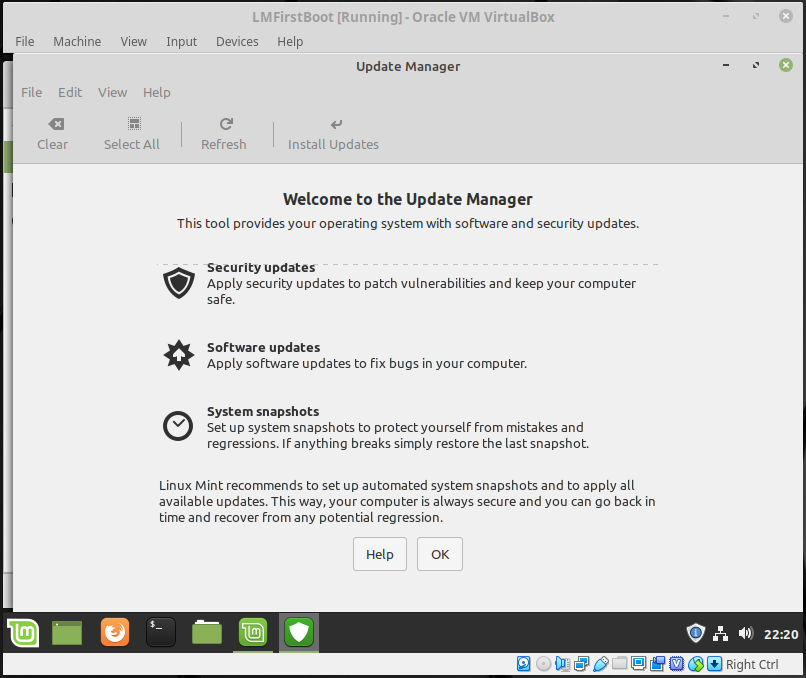Screen dimensions: 806x678
Task: Click the Security updates heading
Action: (x=261, y=268)
